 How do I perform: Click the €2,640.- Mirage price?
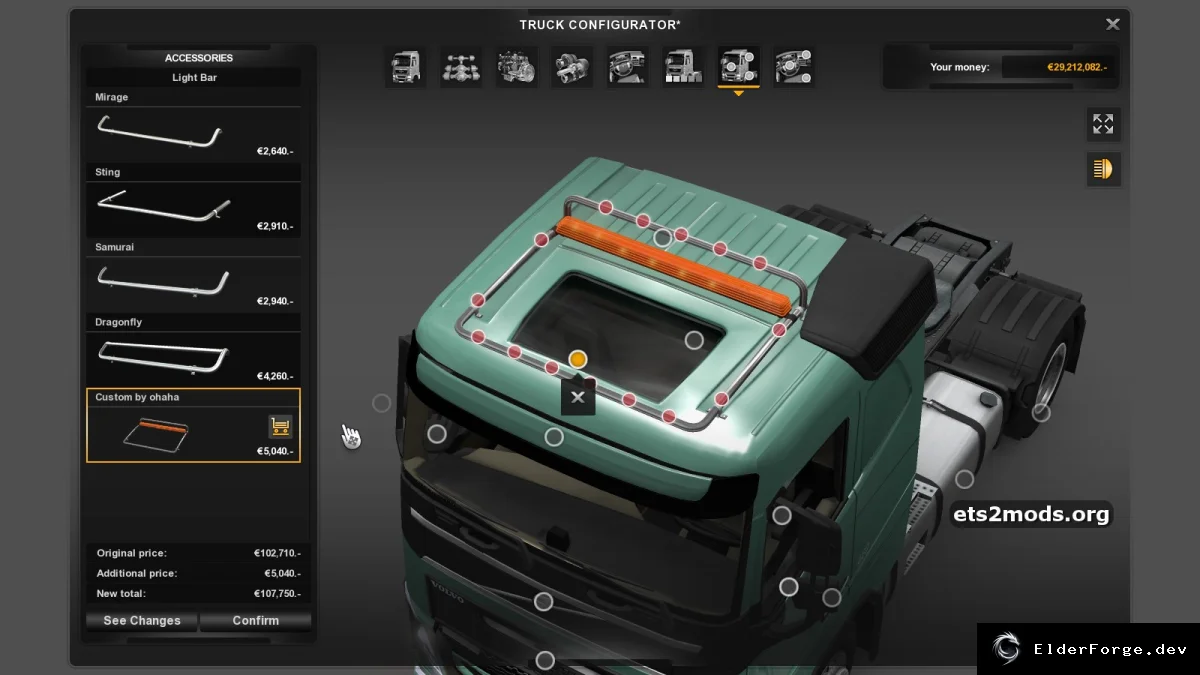coord(275,151)
